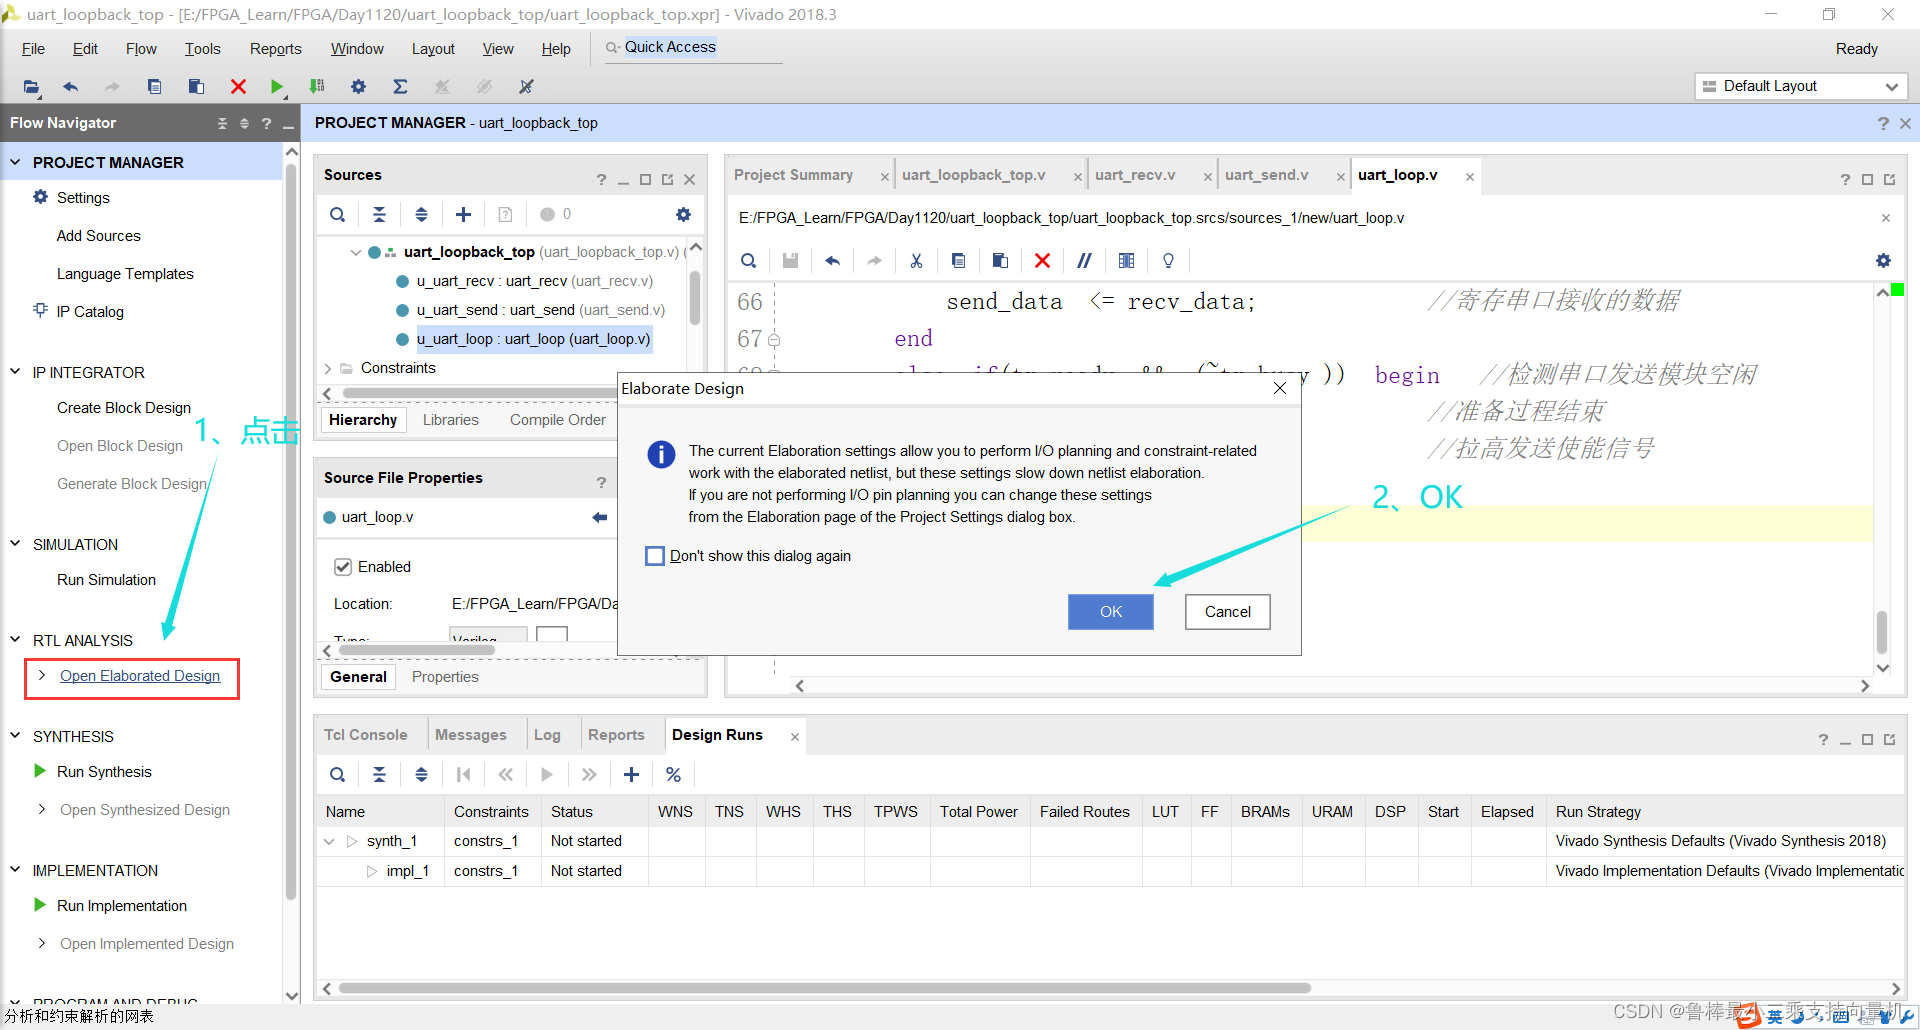Viewport: 1920px width, 1030px height.
Task: Click the Design Runs horizontal scrollbar
Action: point(824,988)
